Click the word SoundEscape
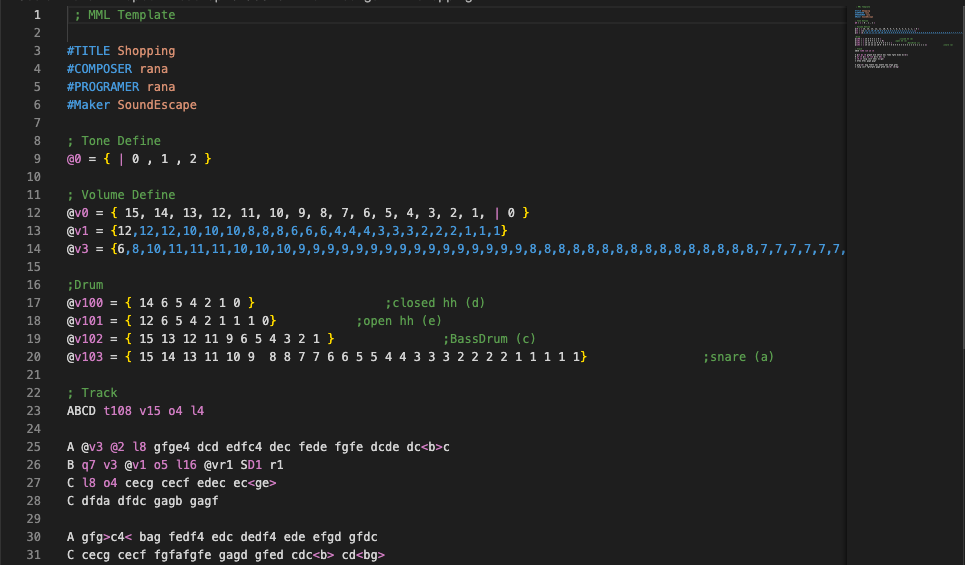The height and width of the screenshot is (565, 965). point(157,105)
